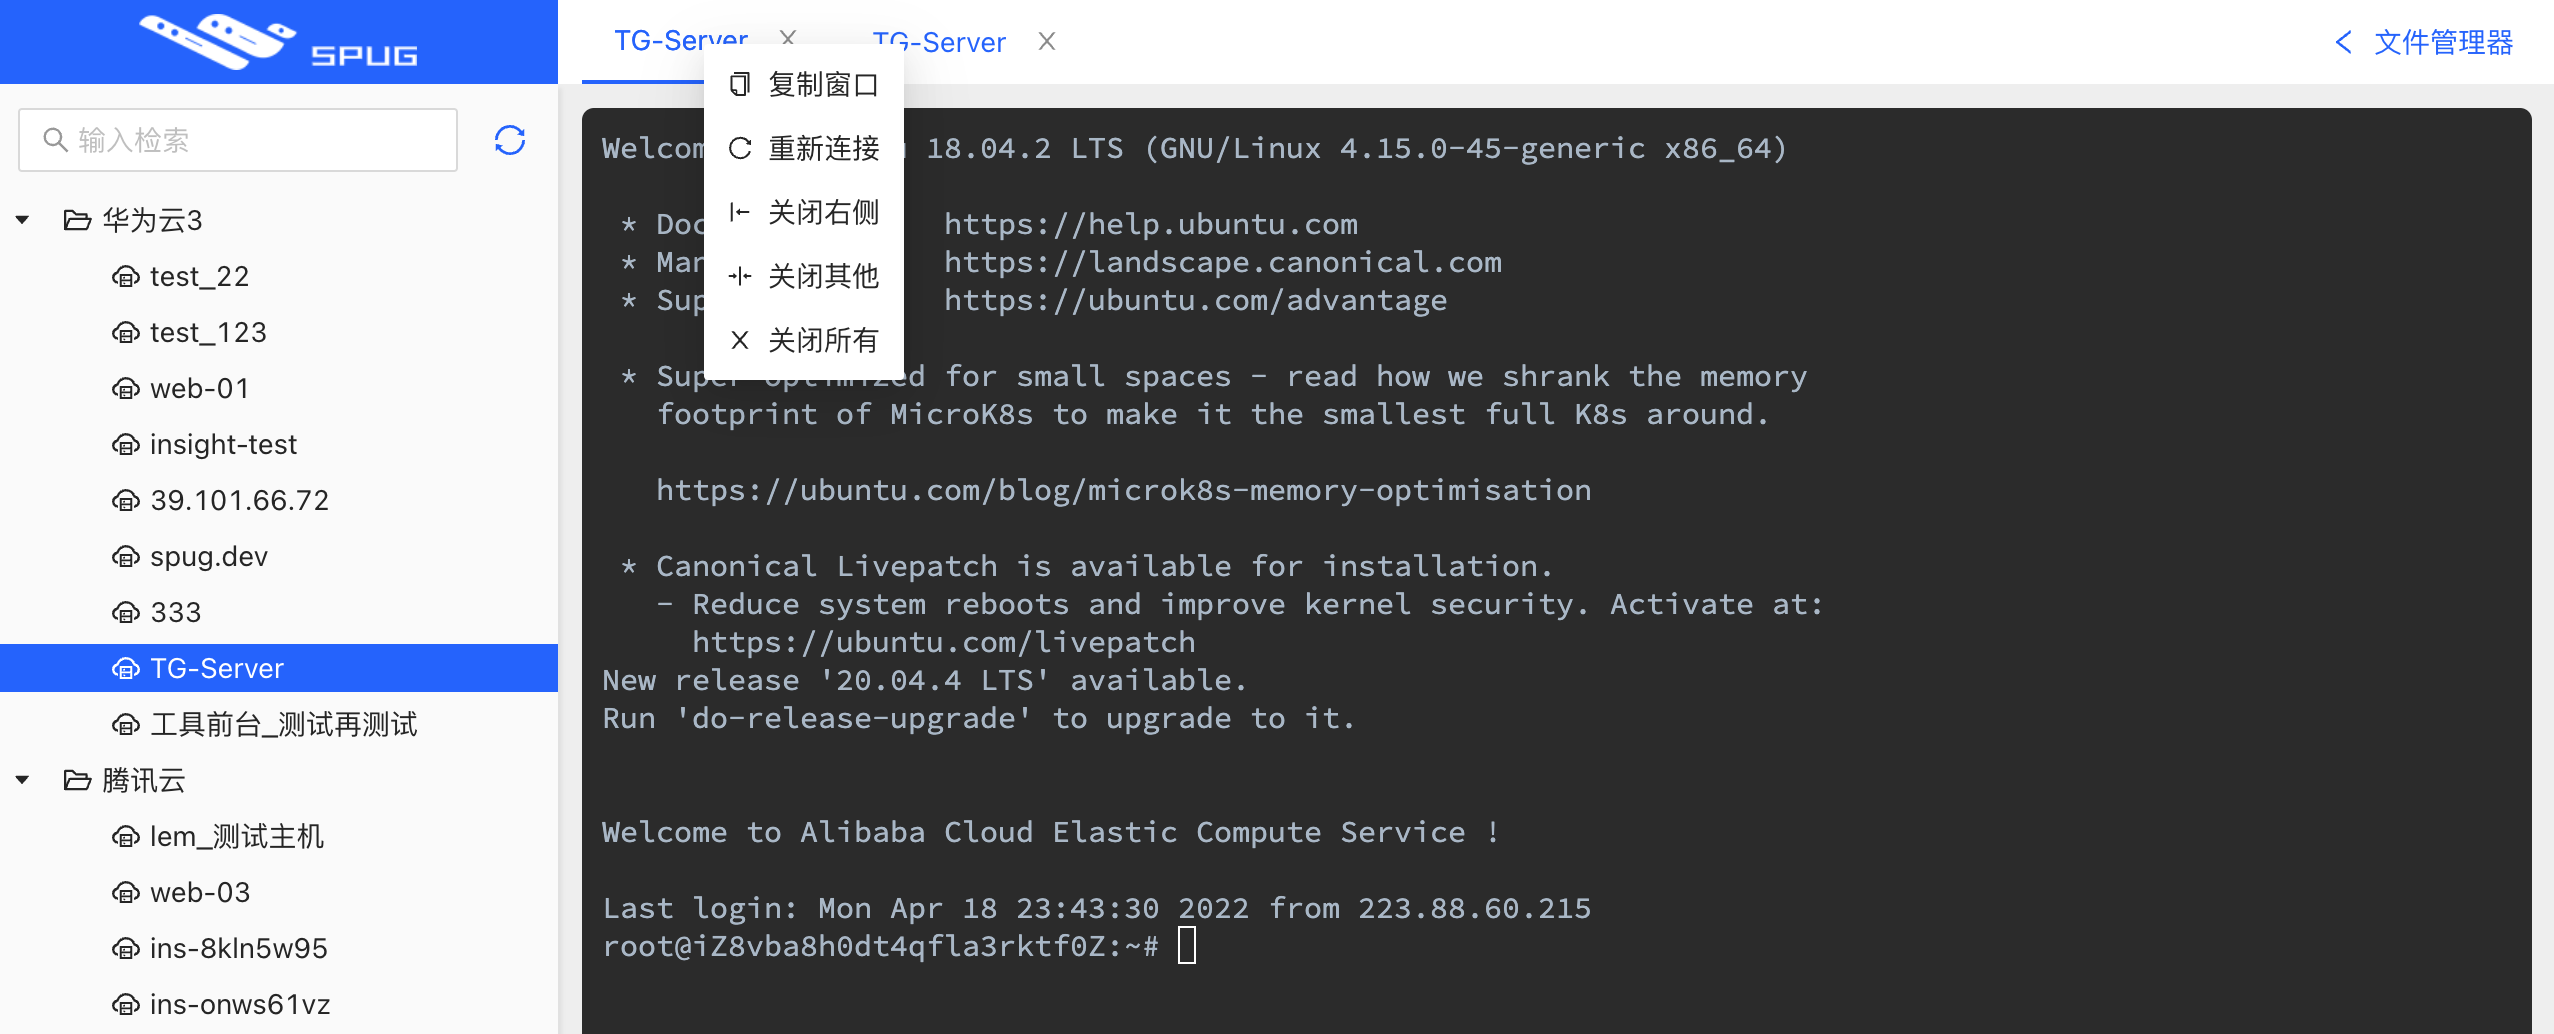Click the host icon beside TG-Server
Screen dimensions: 2554x1034
127,667
